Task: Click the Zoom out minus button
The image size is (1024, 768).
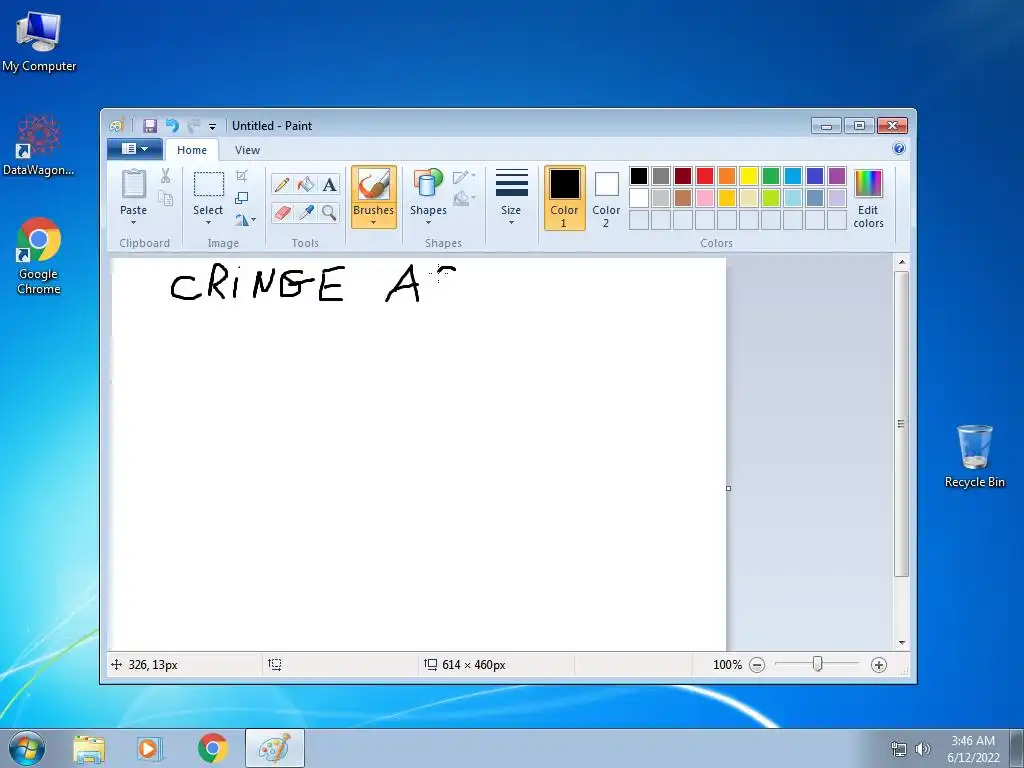Action: [x=757, y=665]
